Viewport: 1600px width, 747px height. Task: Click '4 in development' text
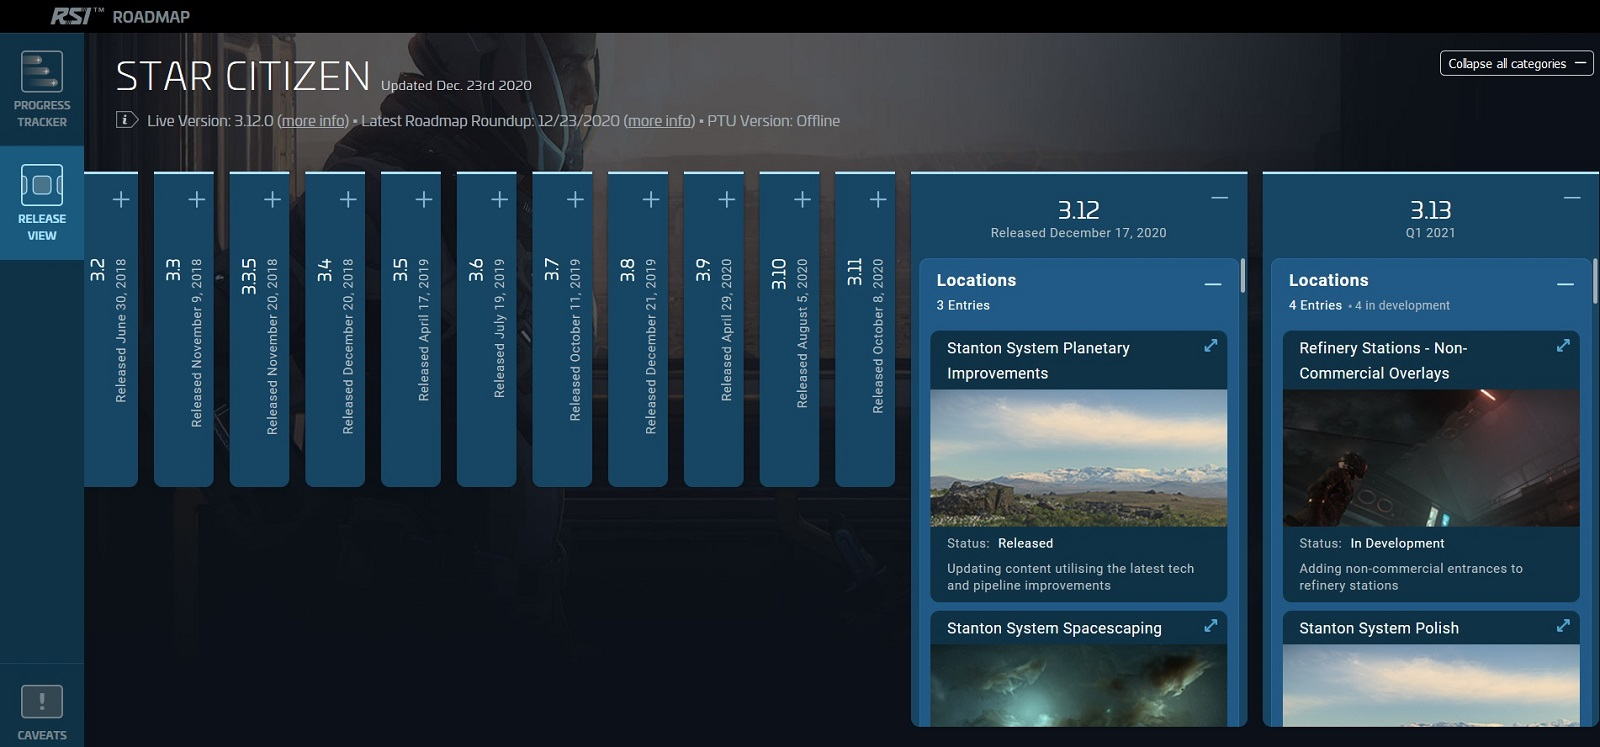coord(1402,306)
